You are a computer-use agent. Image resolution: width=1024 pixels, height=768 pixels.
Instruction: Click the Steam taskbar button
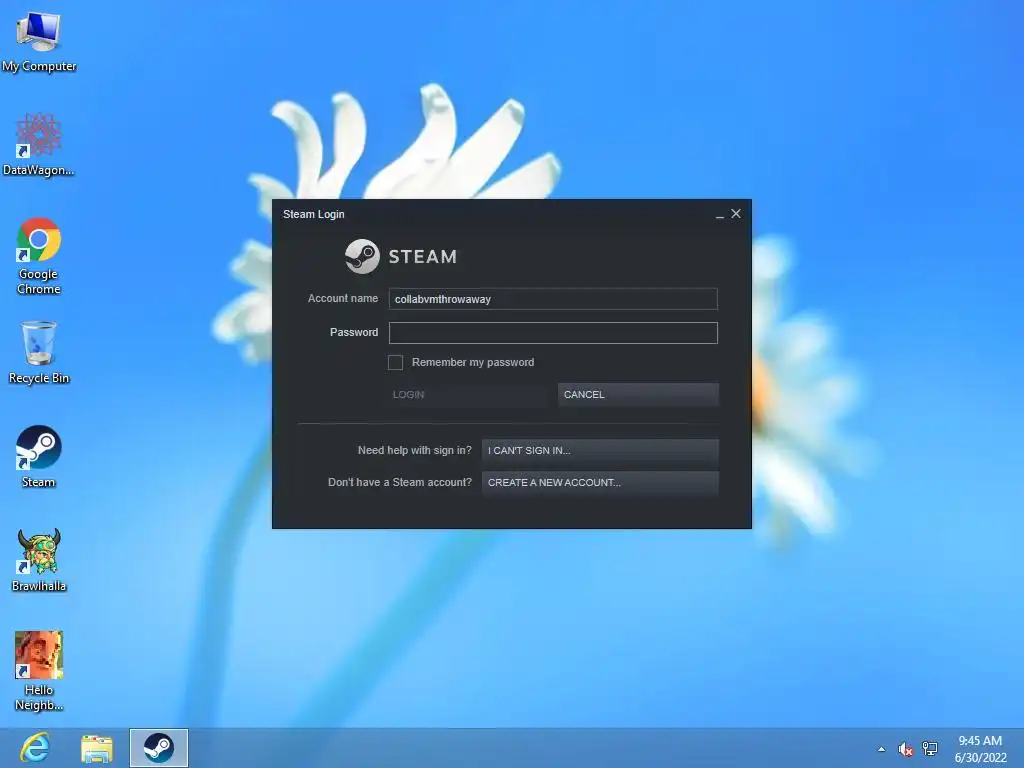click(159, 748)
